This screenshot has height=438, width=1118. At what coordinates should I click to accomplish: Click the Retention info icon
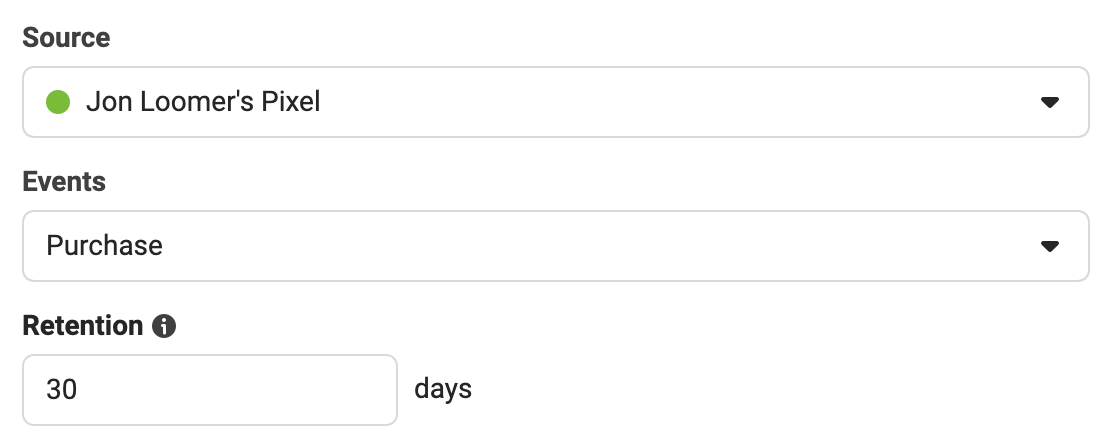164,326
